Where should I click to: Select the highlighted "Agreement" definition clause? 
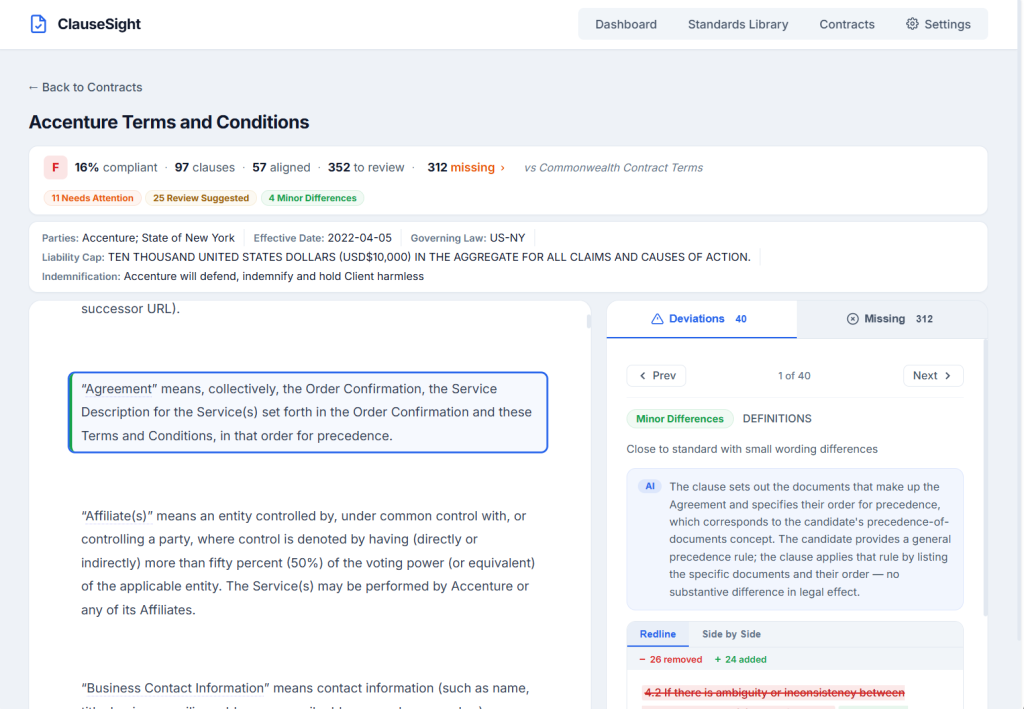pos(308,412)
